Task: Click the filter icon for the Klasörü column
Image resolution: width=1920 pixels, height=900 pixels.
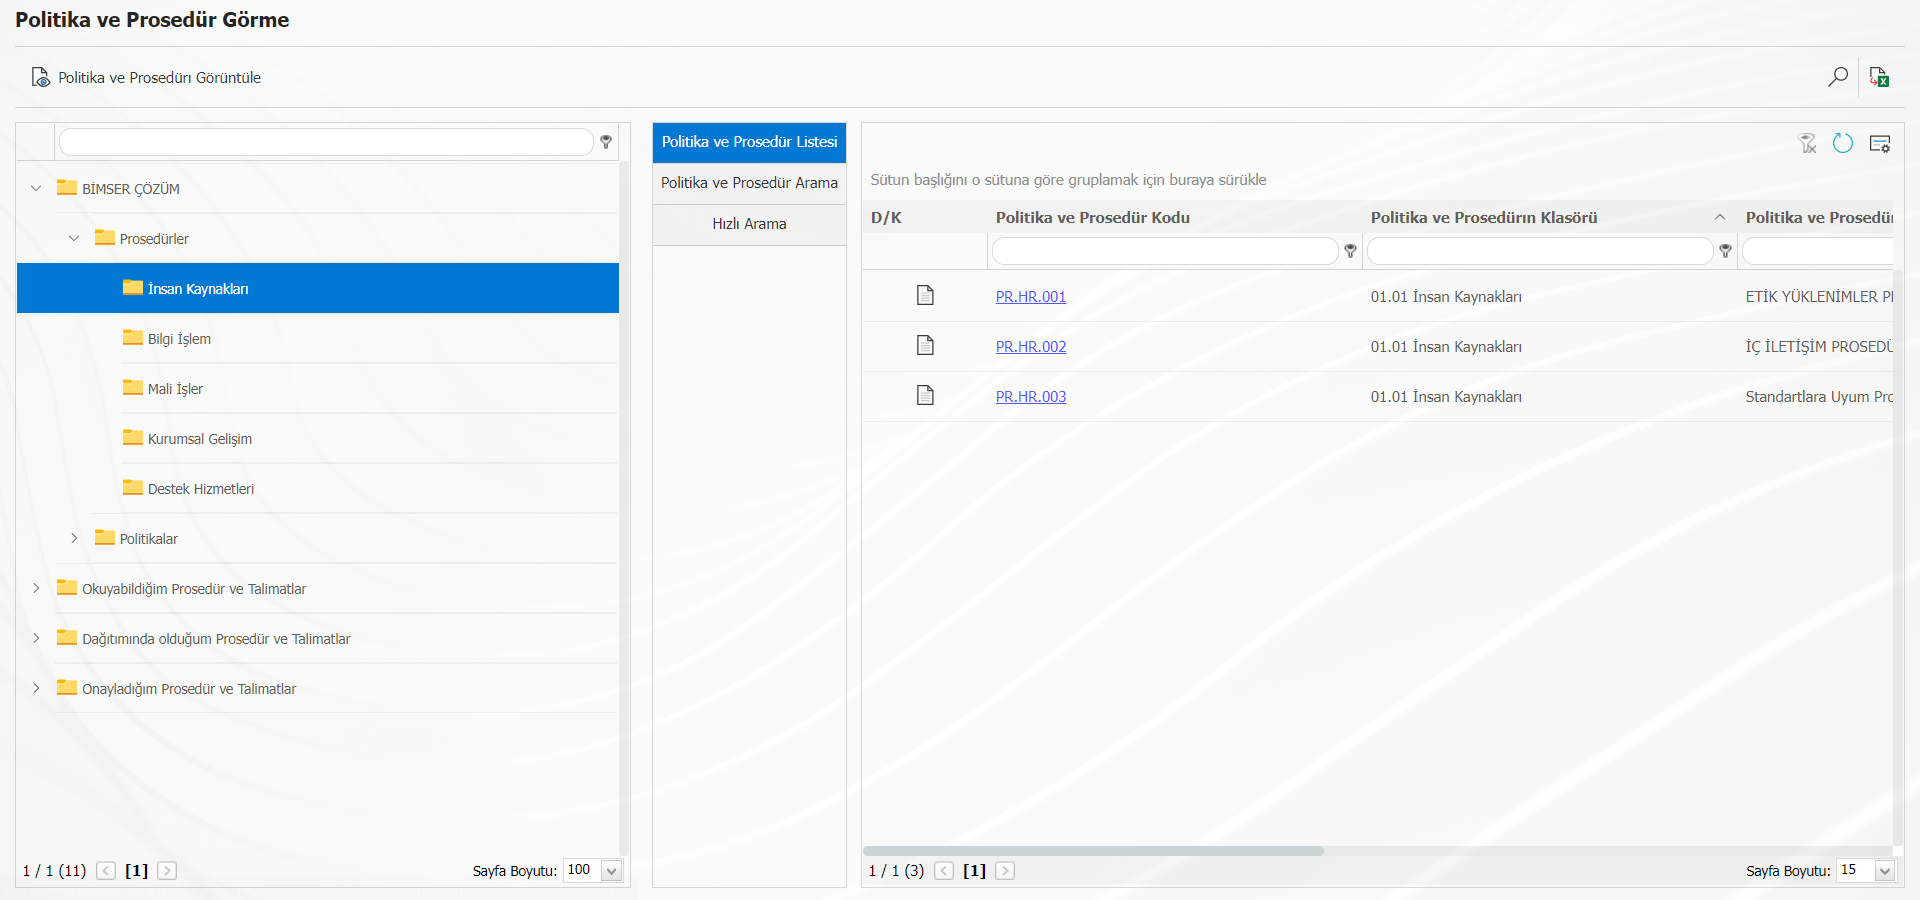Action: pyautogui.click(x=1726, y=251)
